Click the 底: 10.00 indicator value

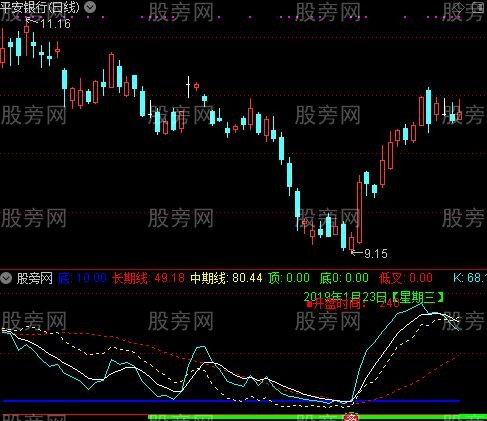[82, 278]
